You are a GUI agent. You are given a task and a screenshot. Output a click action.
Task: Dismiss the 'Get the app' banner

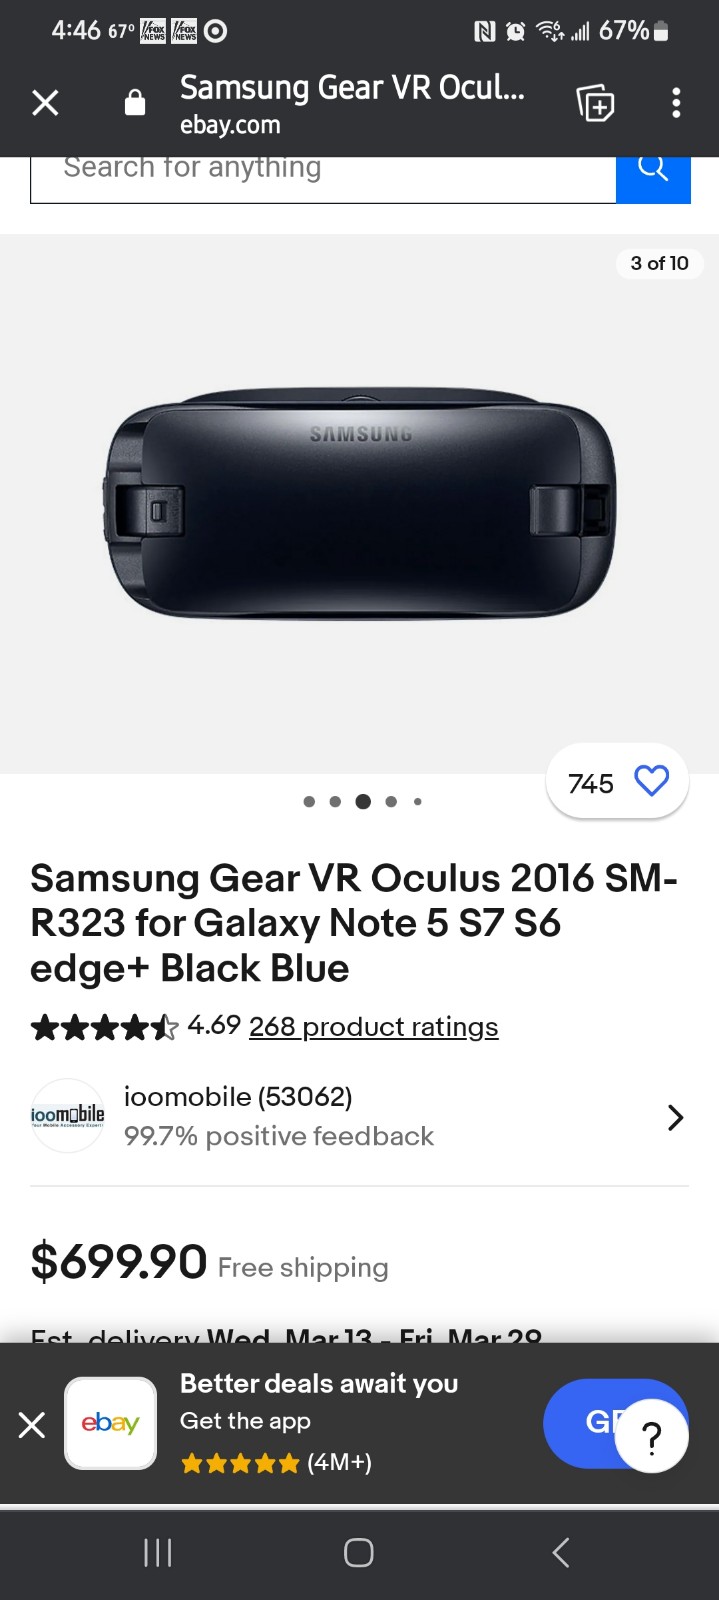coord(32,1425)
